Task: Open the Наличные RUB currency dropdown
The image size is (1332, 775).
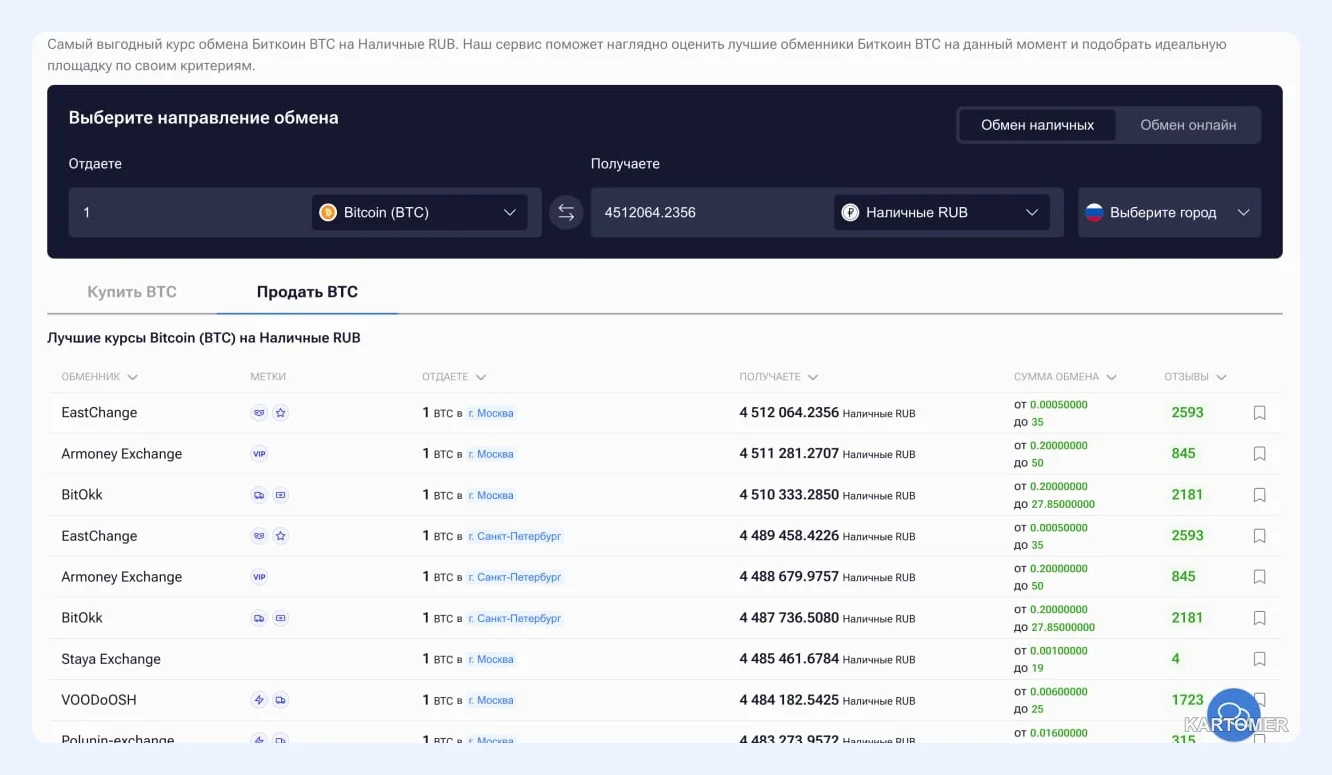Action: pos(941,212)
